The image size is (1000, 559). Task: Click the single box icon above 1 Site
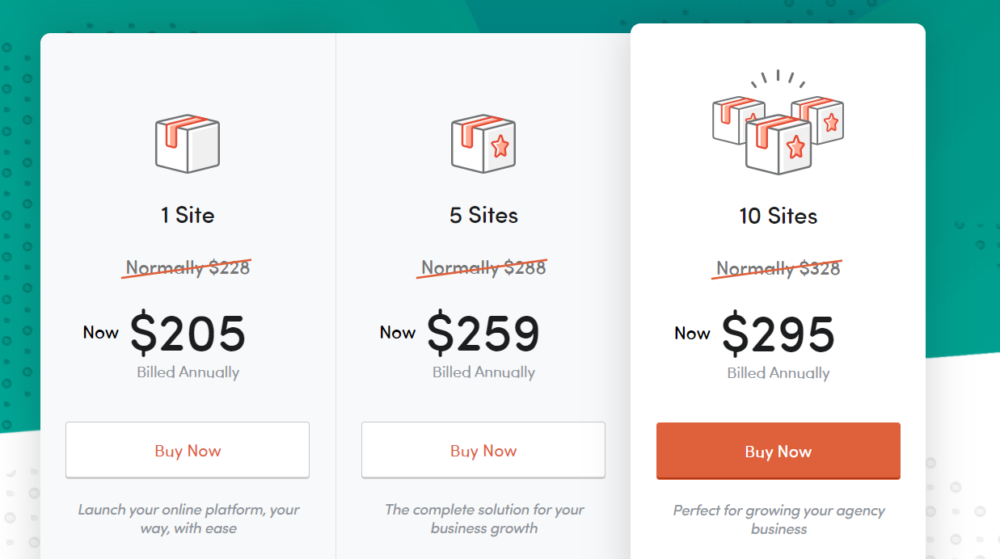pos(187,143)
